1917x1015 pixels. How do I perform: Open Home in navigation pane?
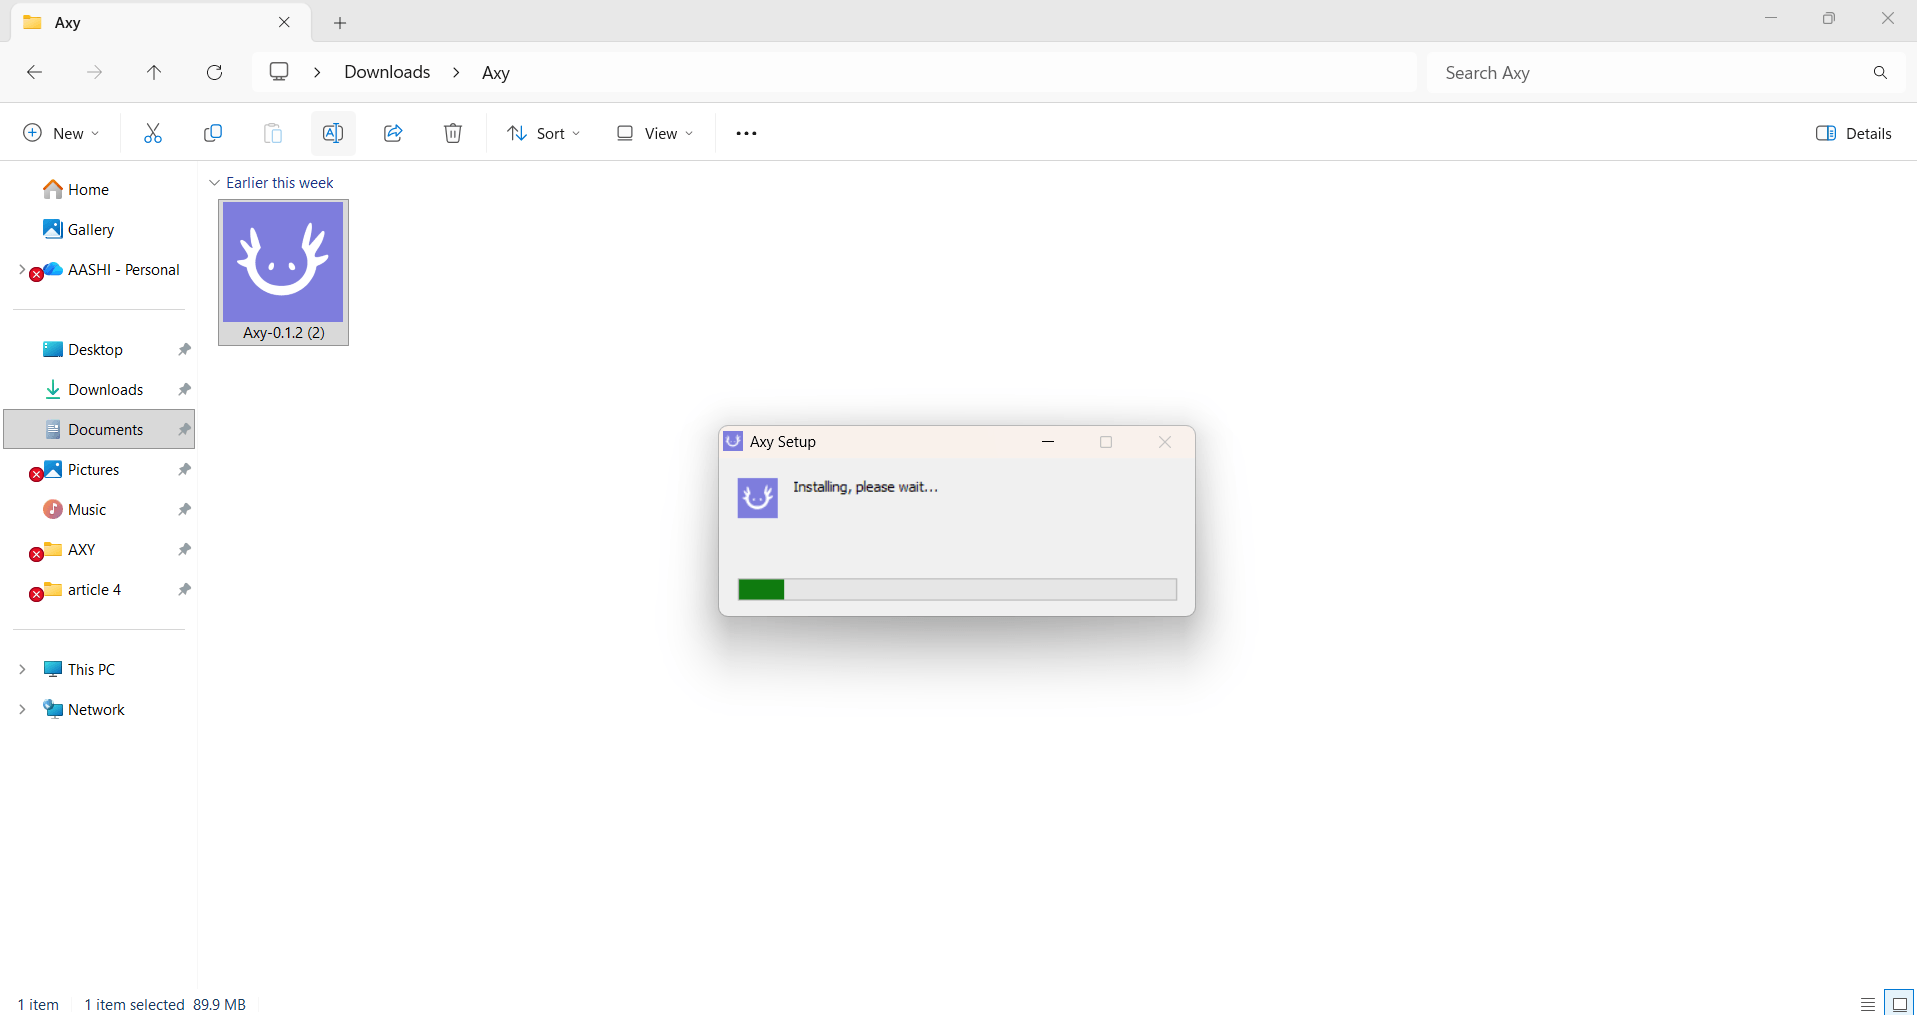[x=76, y=189]
